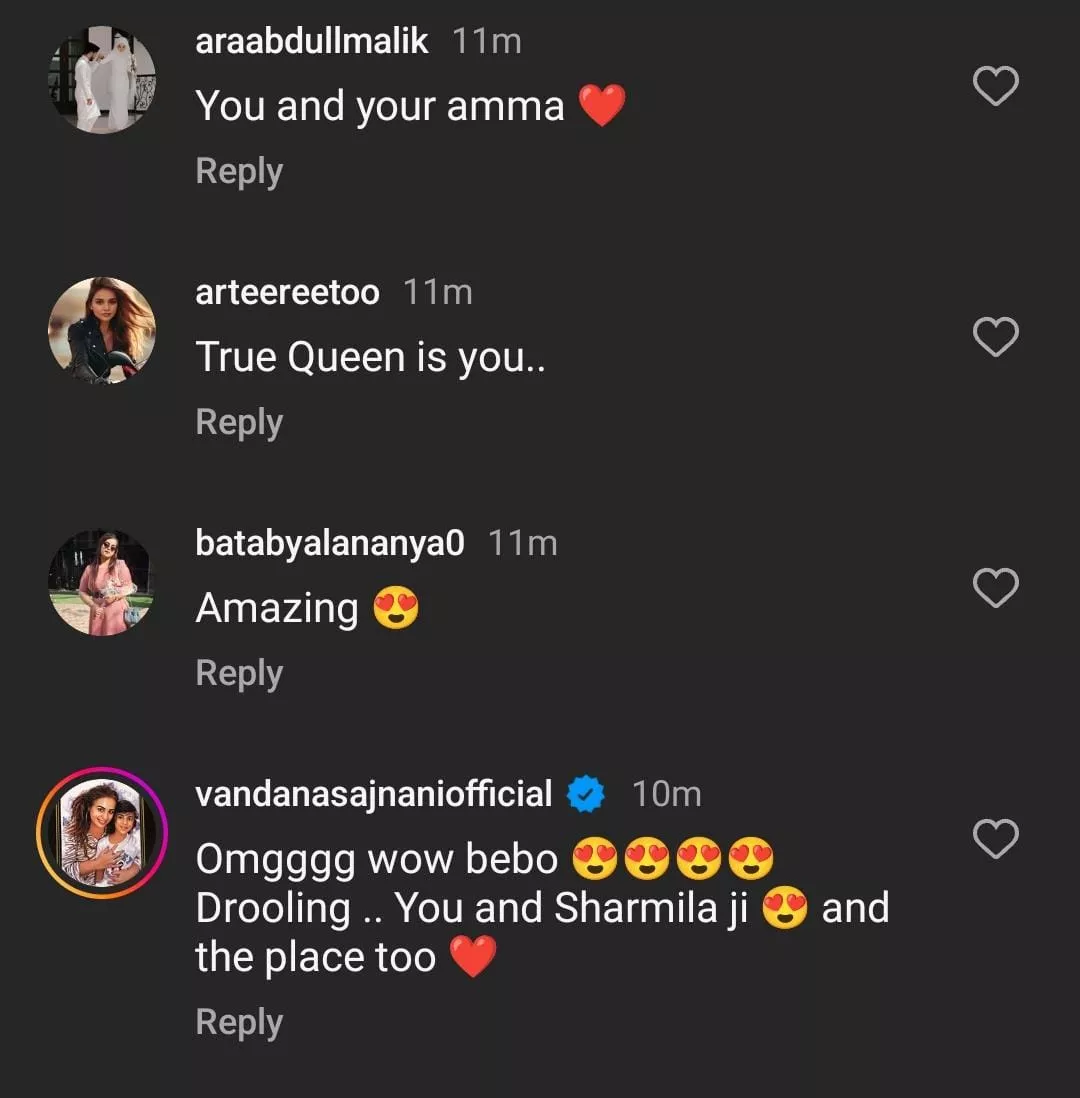
Task: Open araabdullmalik's profile picture
Action: (x=102, y=80)
